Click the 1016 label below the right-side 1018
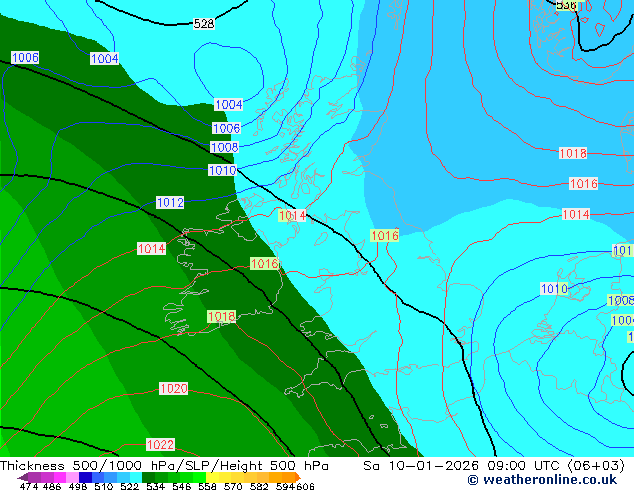Image resolution: width=634 pixels, height=490 pixels. pos(583,184)
